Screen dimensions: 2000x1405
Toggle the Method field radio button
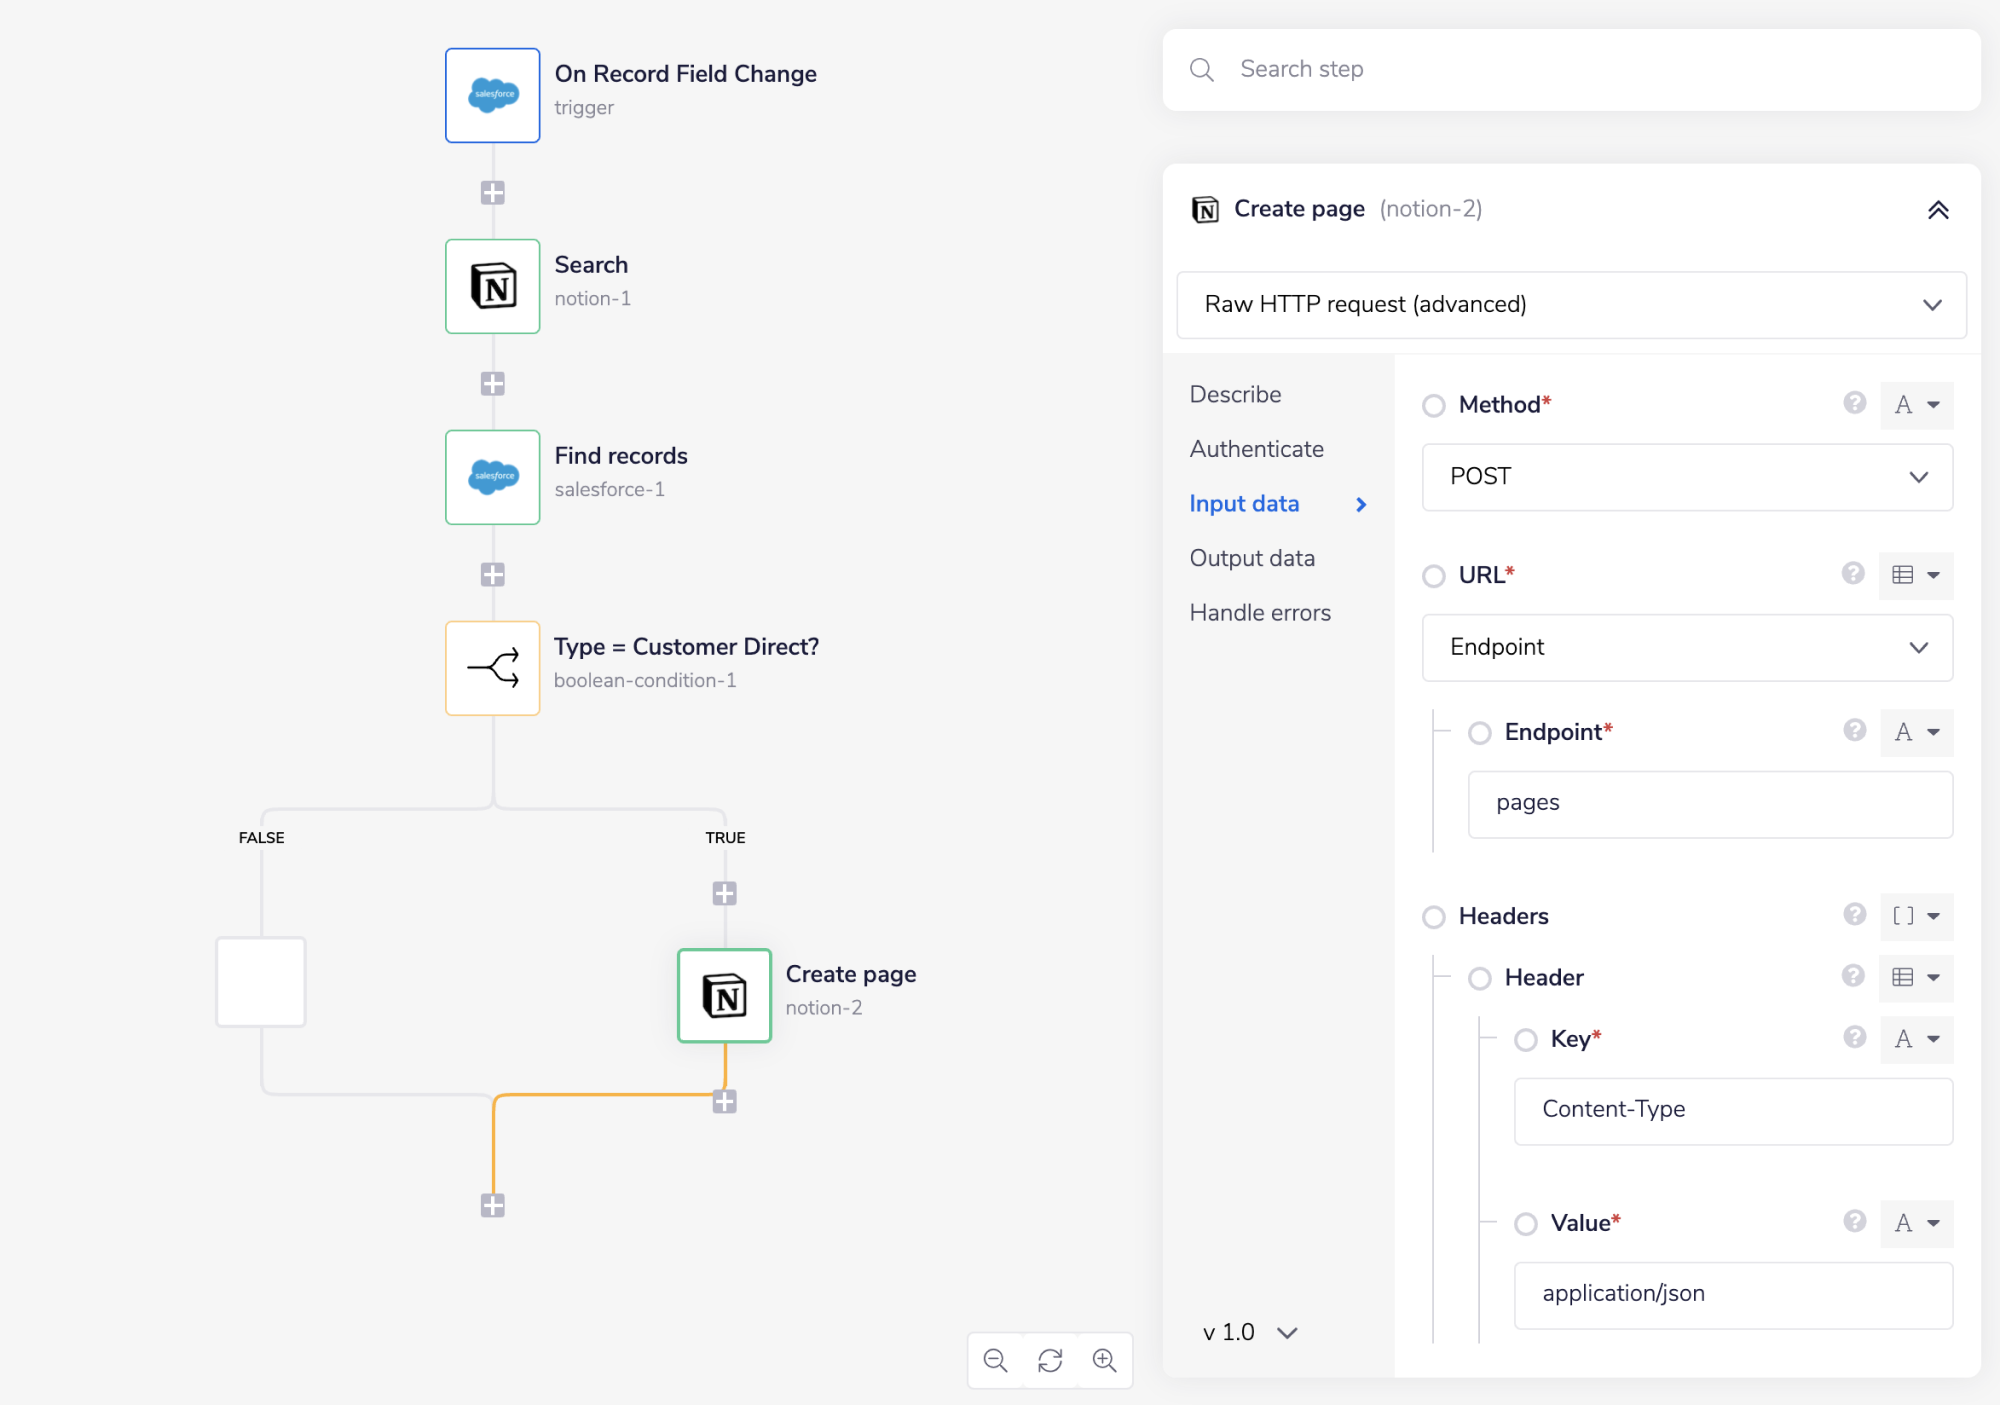coord(1434,405)
